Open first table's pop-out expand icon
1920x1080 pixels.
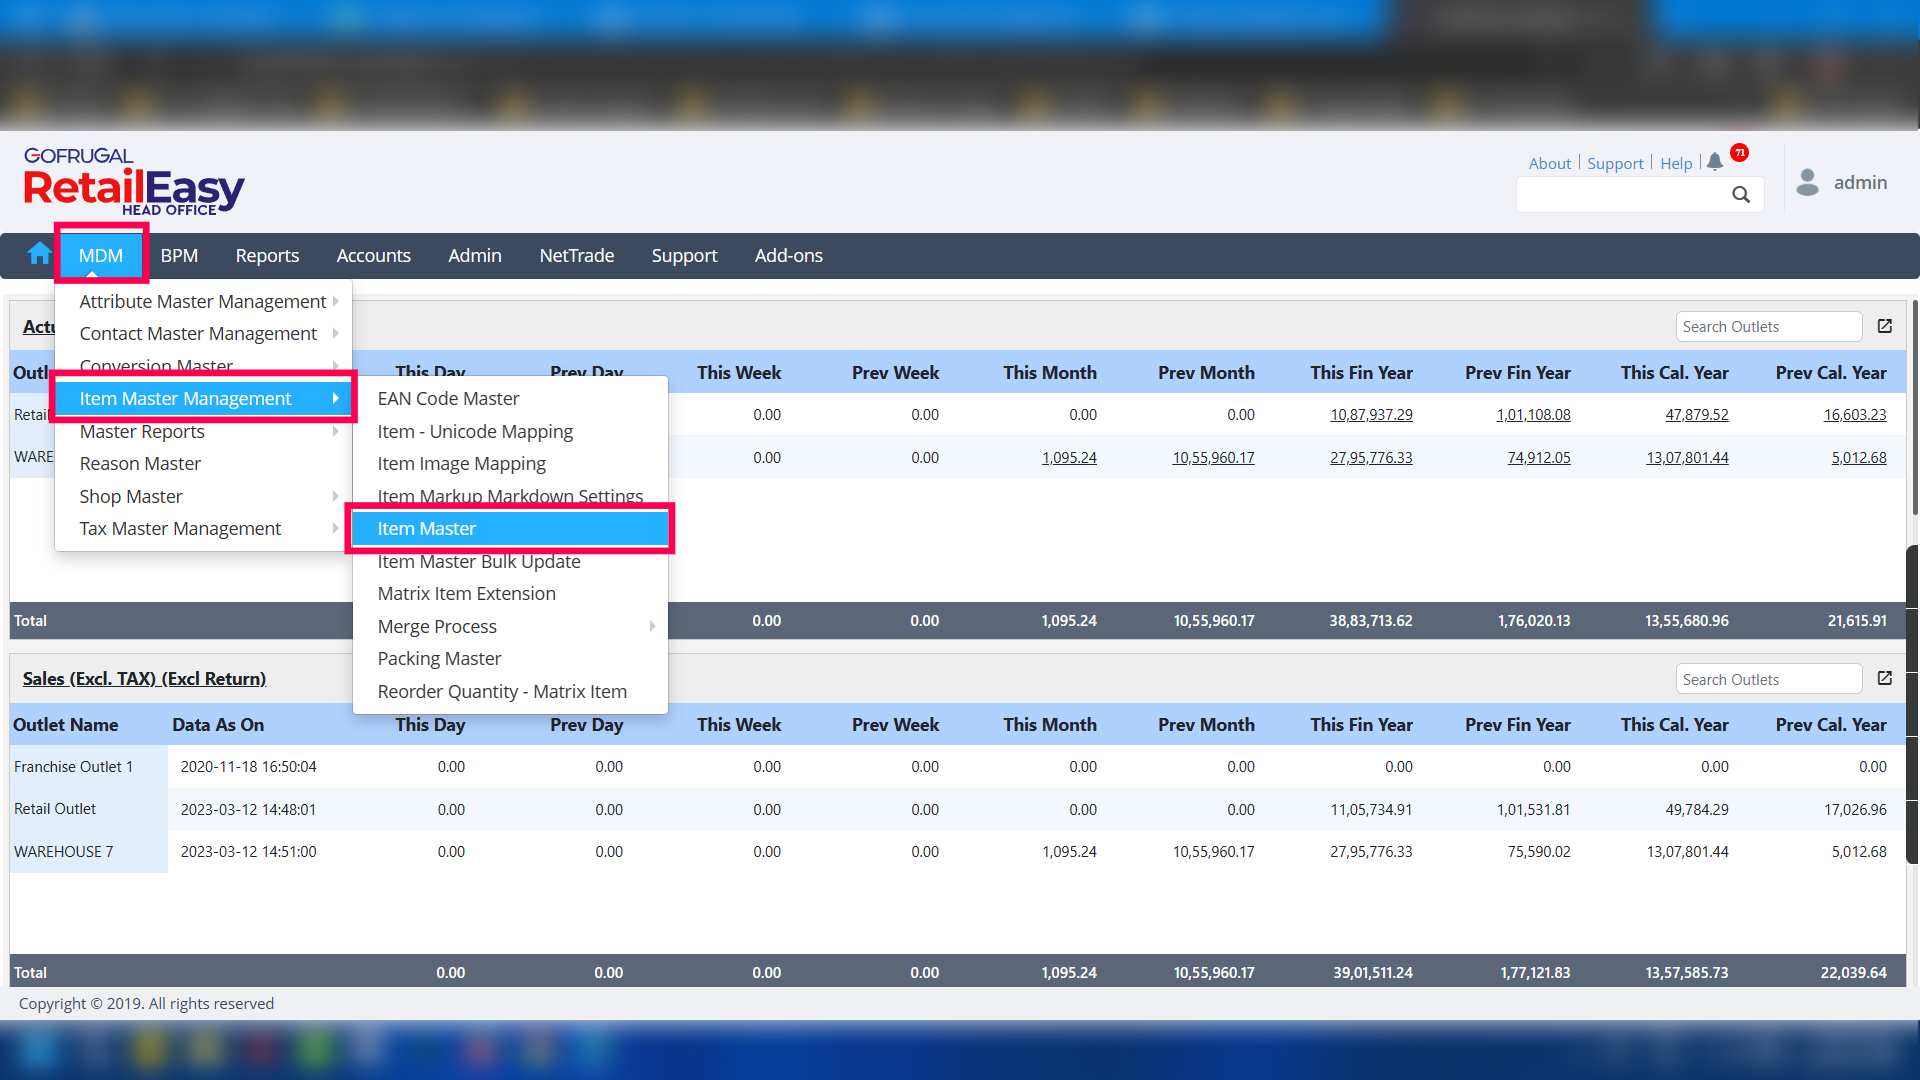(1885, 326)
